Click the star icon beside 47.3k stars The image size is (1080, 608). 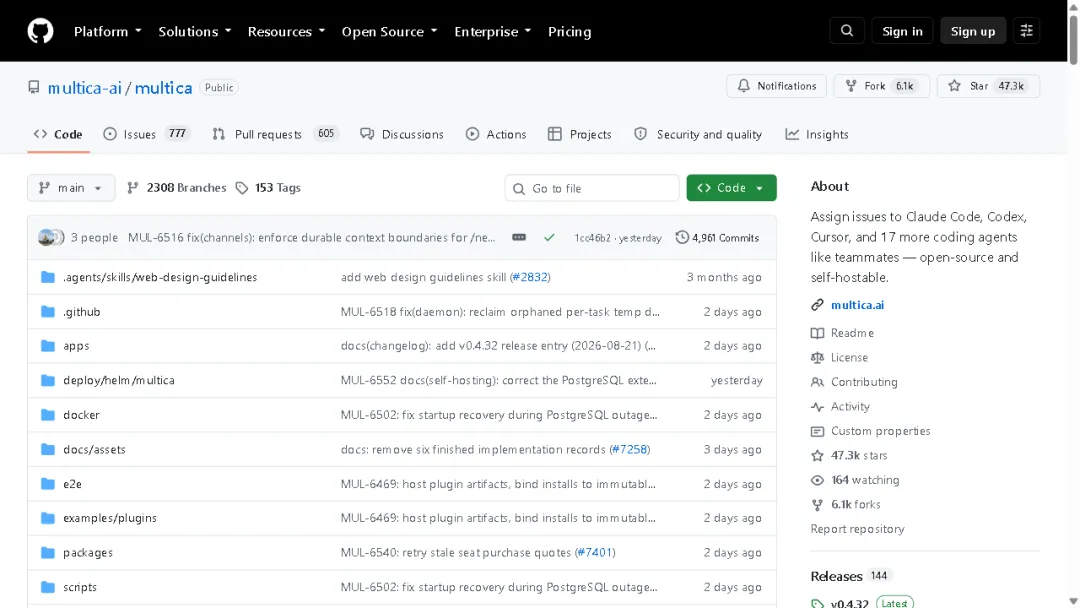point(817,456)
